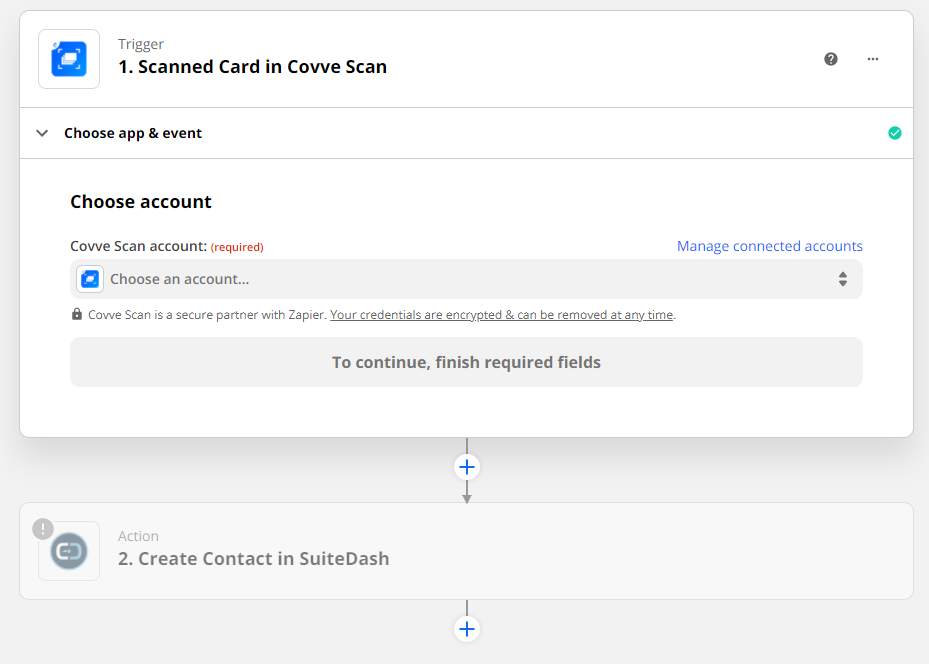Click the Scanned Card in Covve Scan title
Screen dimensions: 929x664
(252, 67)
